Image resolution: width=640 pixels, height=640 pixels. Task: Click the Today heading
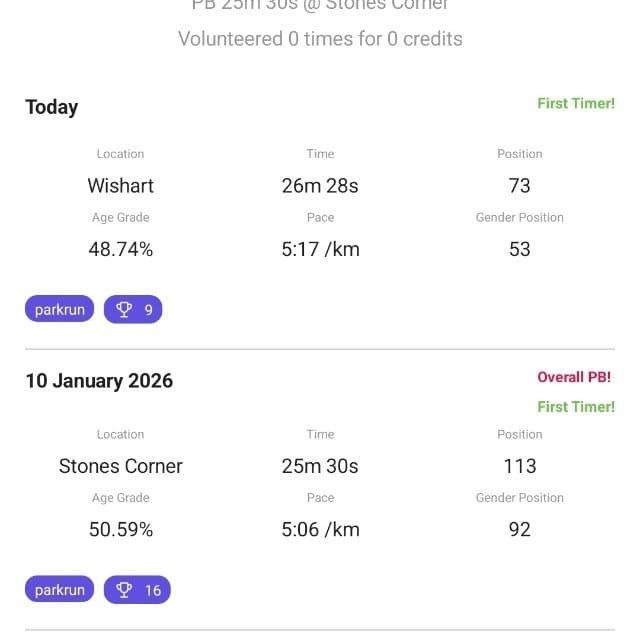pos(52,107)
